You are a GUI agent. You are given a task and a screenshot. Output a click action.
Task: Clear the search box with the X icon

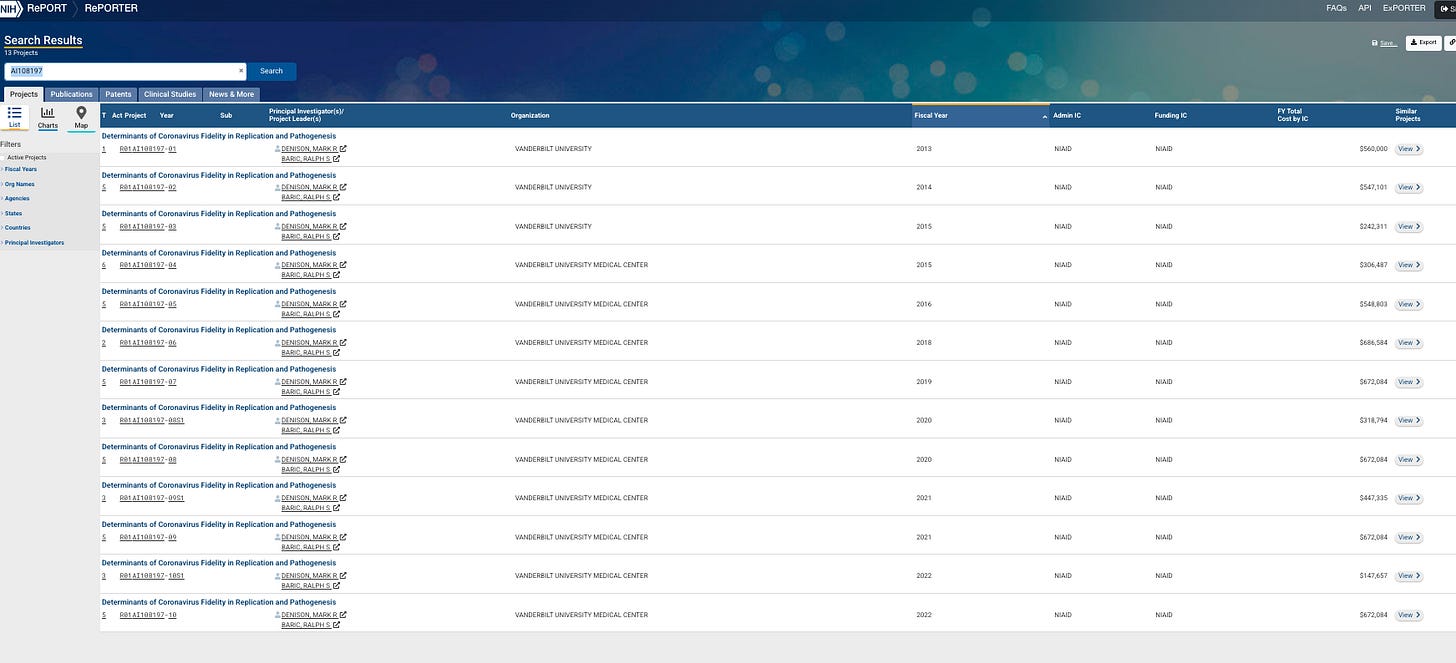[x=240, y=71]
